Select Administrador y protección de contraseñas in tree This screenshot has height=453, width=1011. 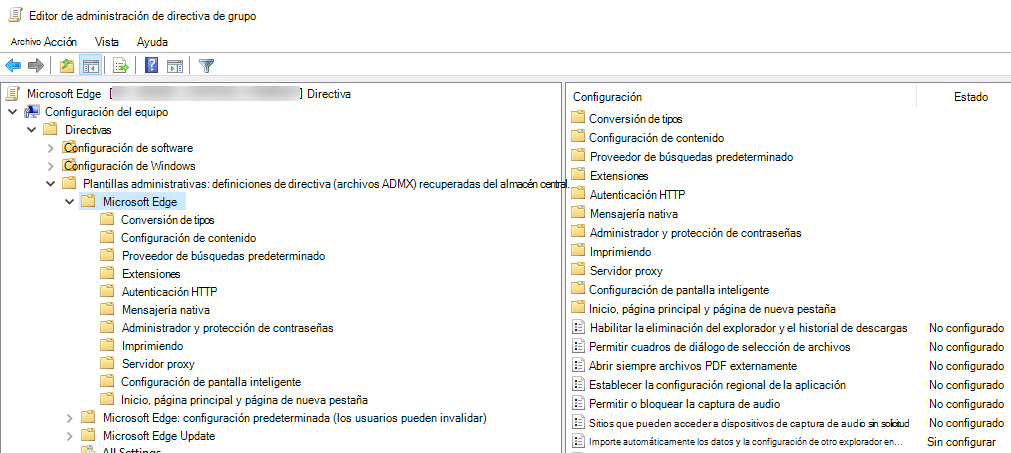(227, 328)
